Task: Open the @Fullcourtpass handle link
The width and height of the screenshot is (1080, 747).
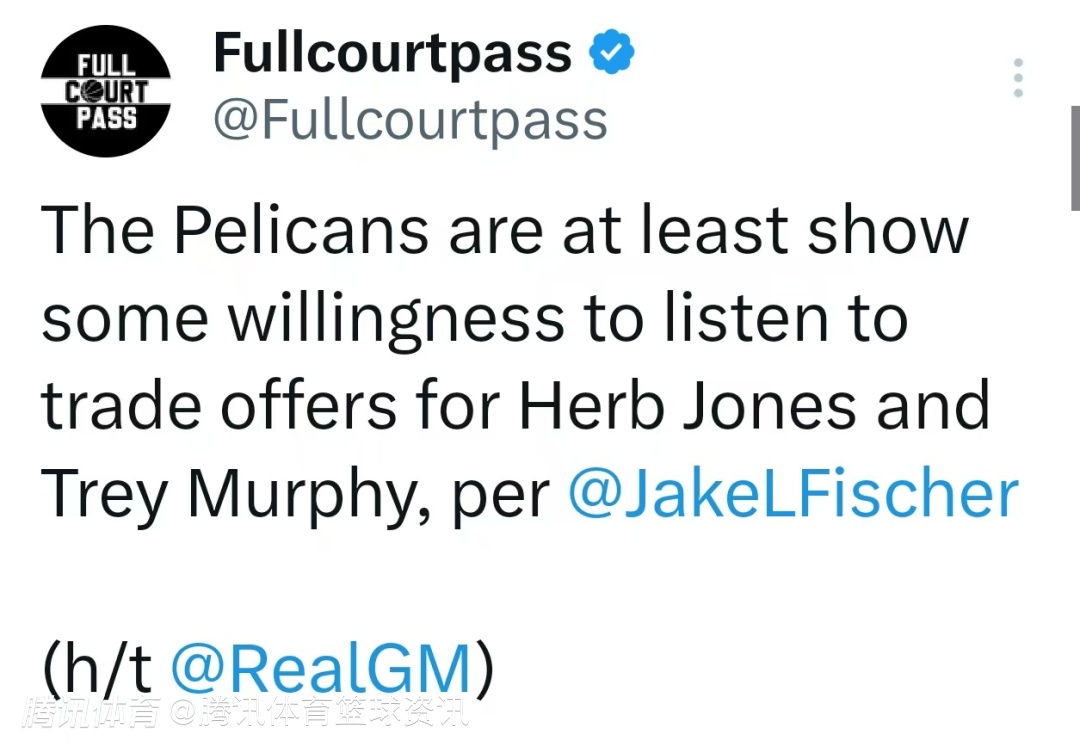Action: [410, 121]
